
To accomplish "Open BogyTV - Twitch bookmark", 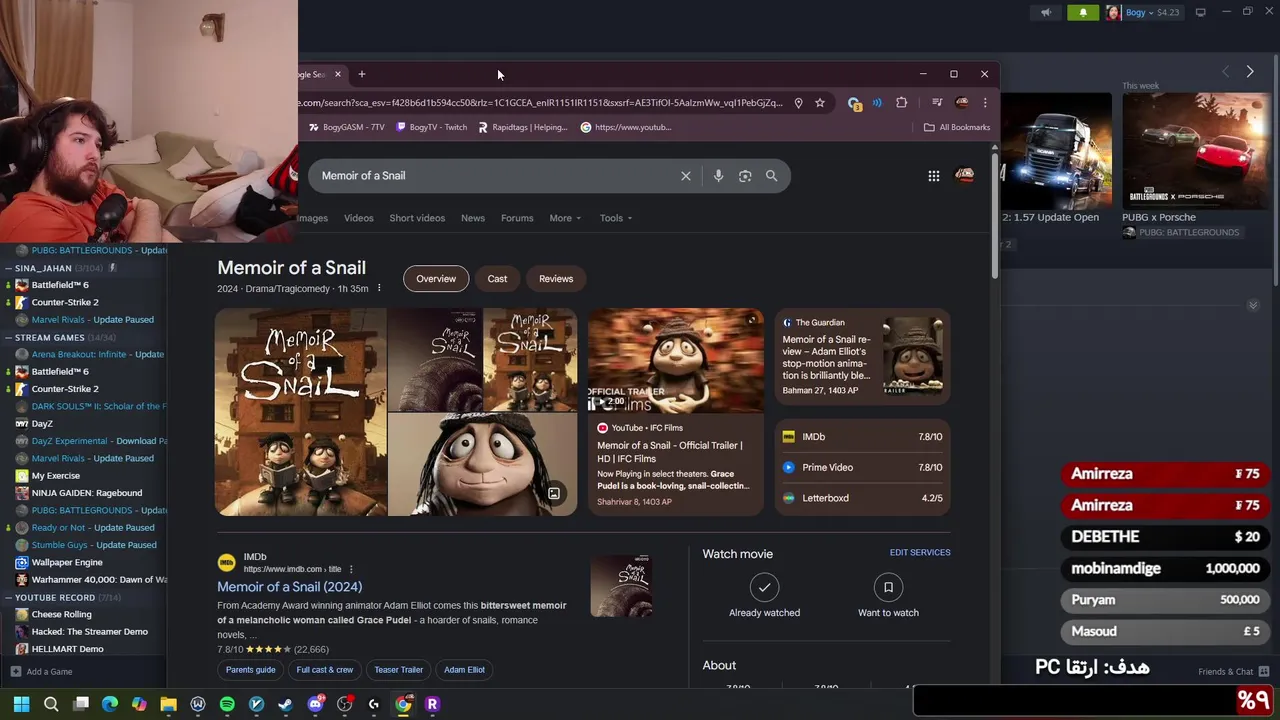I will (x=432, y=127).
